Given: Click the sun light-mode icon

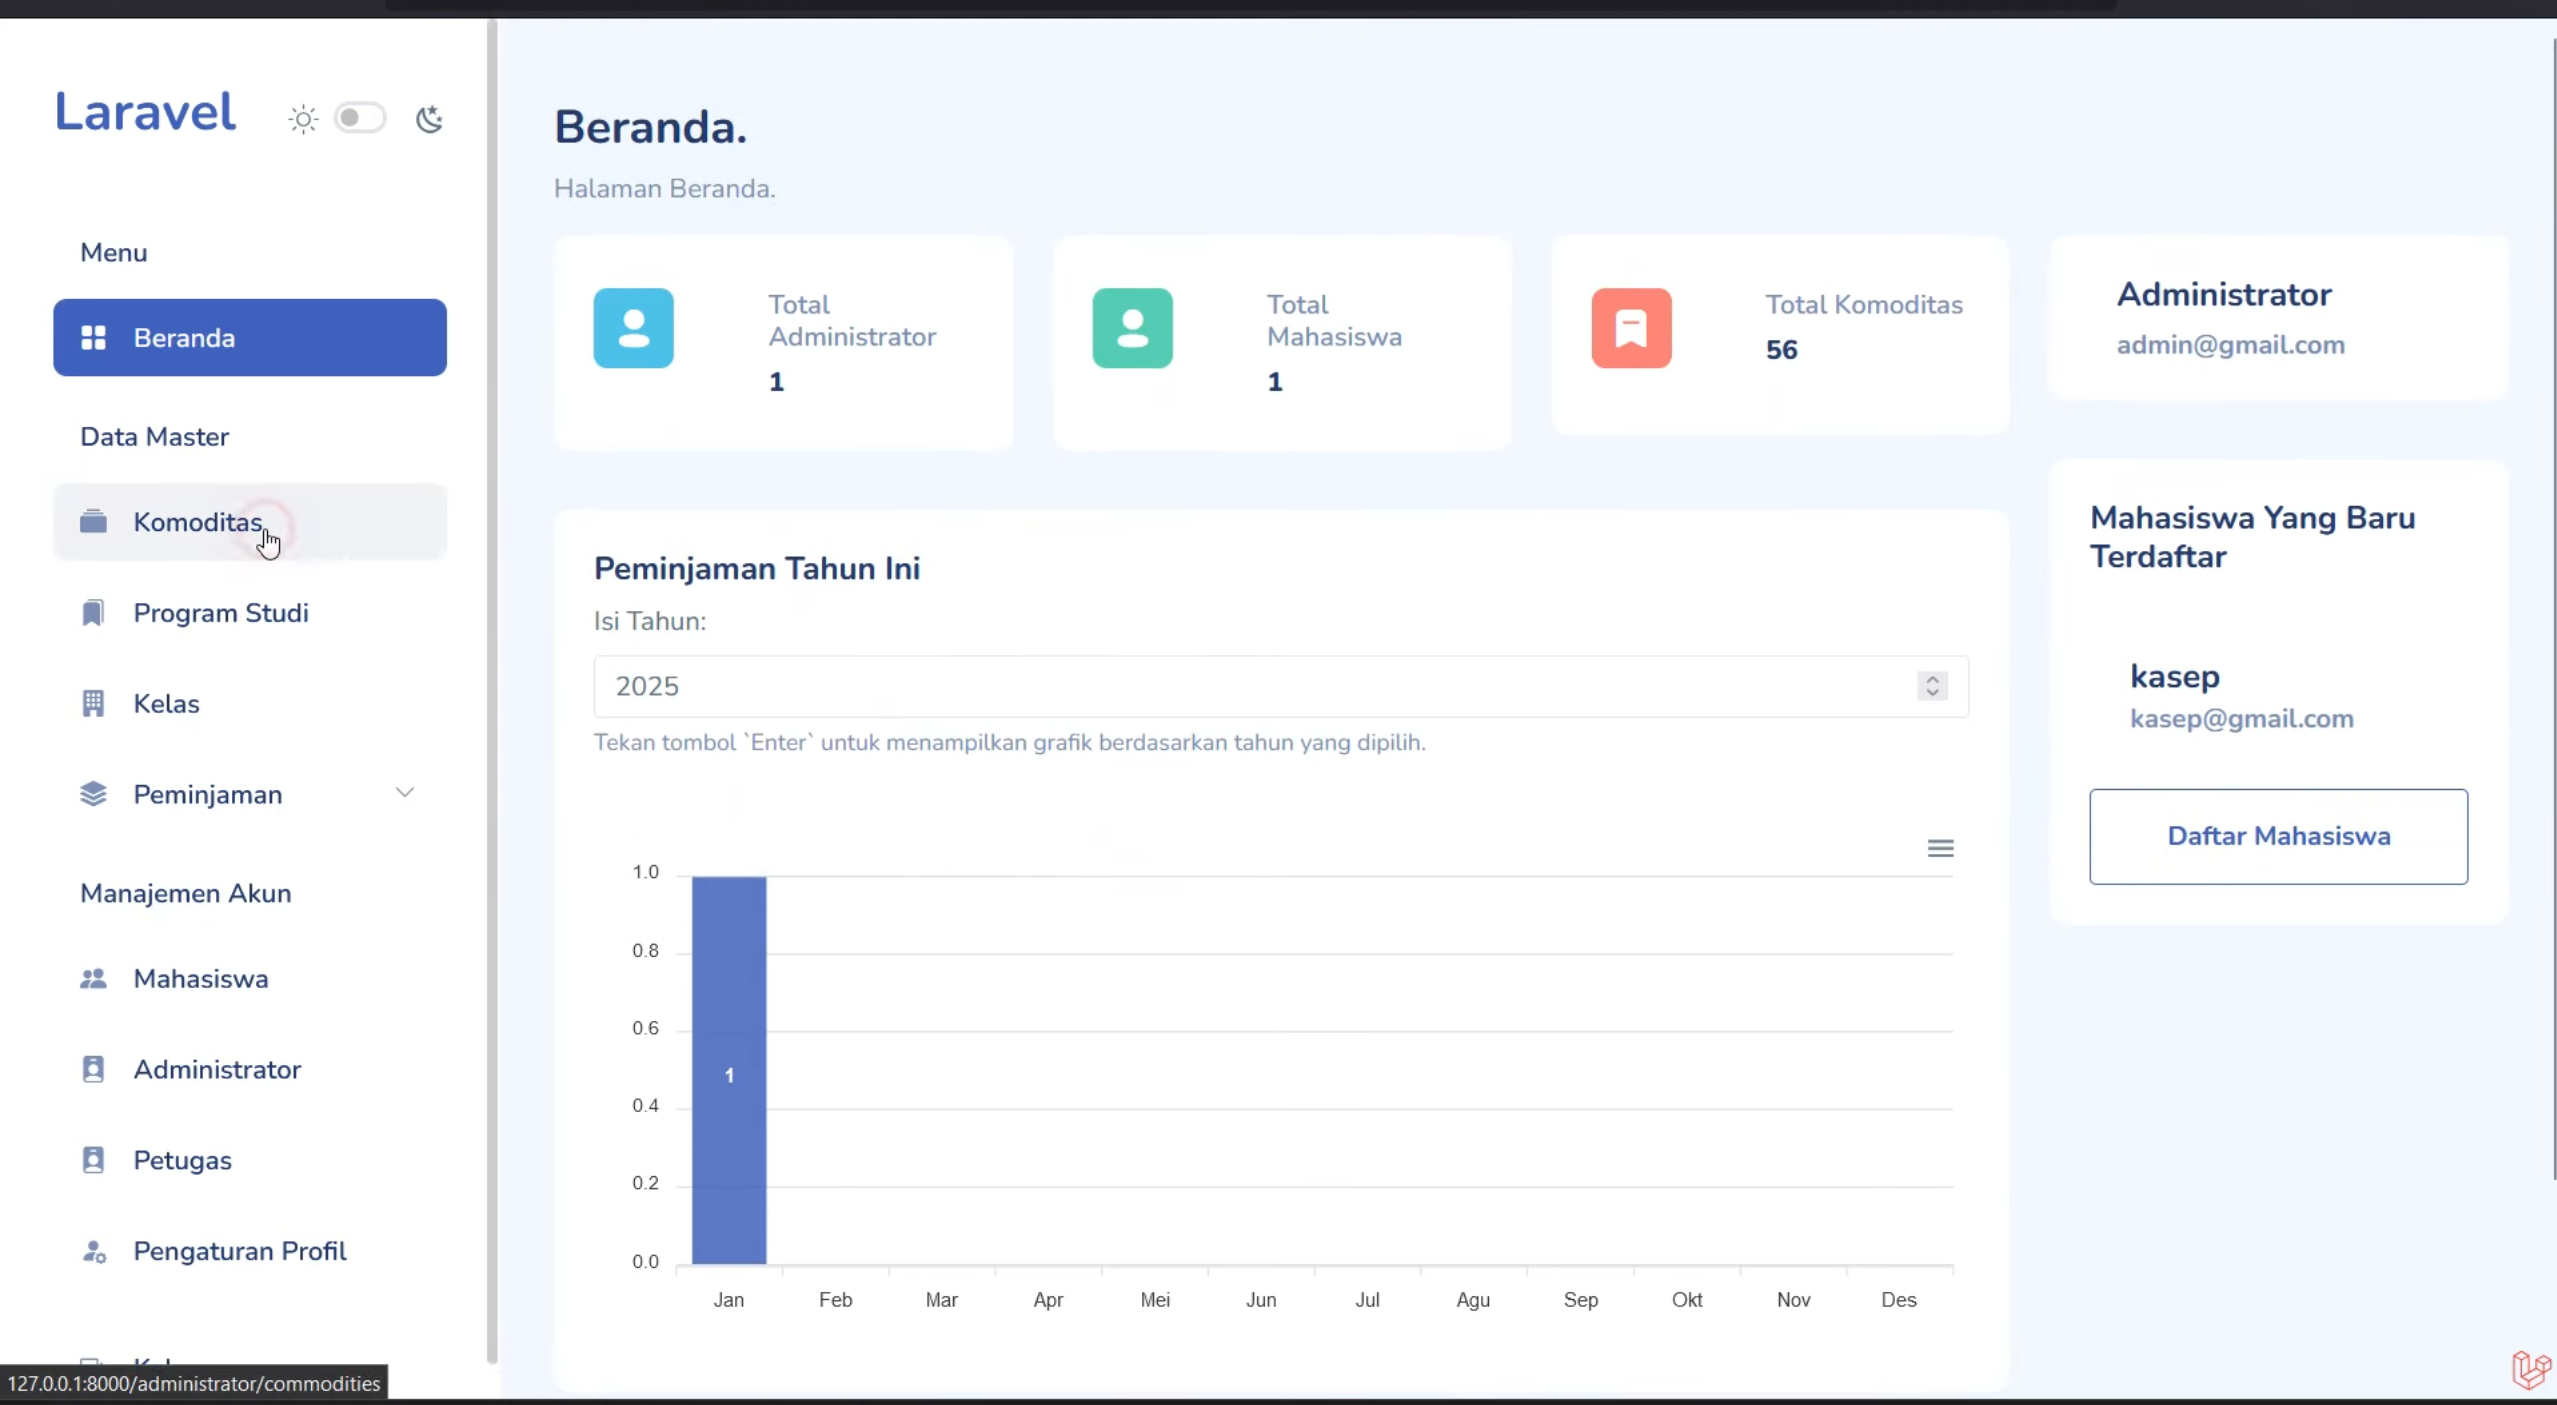Looking at the screenshot, I should [303, 119].
